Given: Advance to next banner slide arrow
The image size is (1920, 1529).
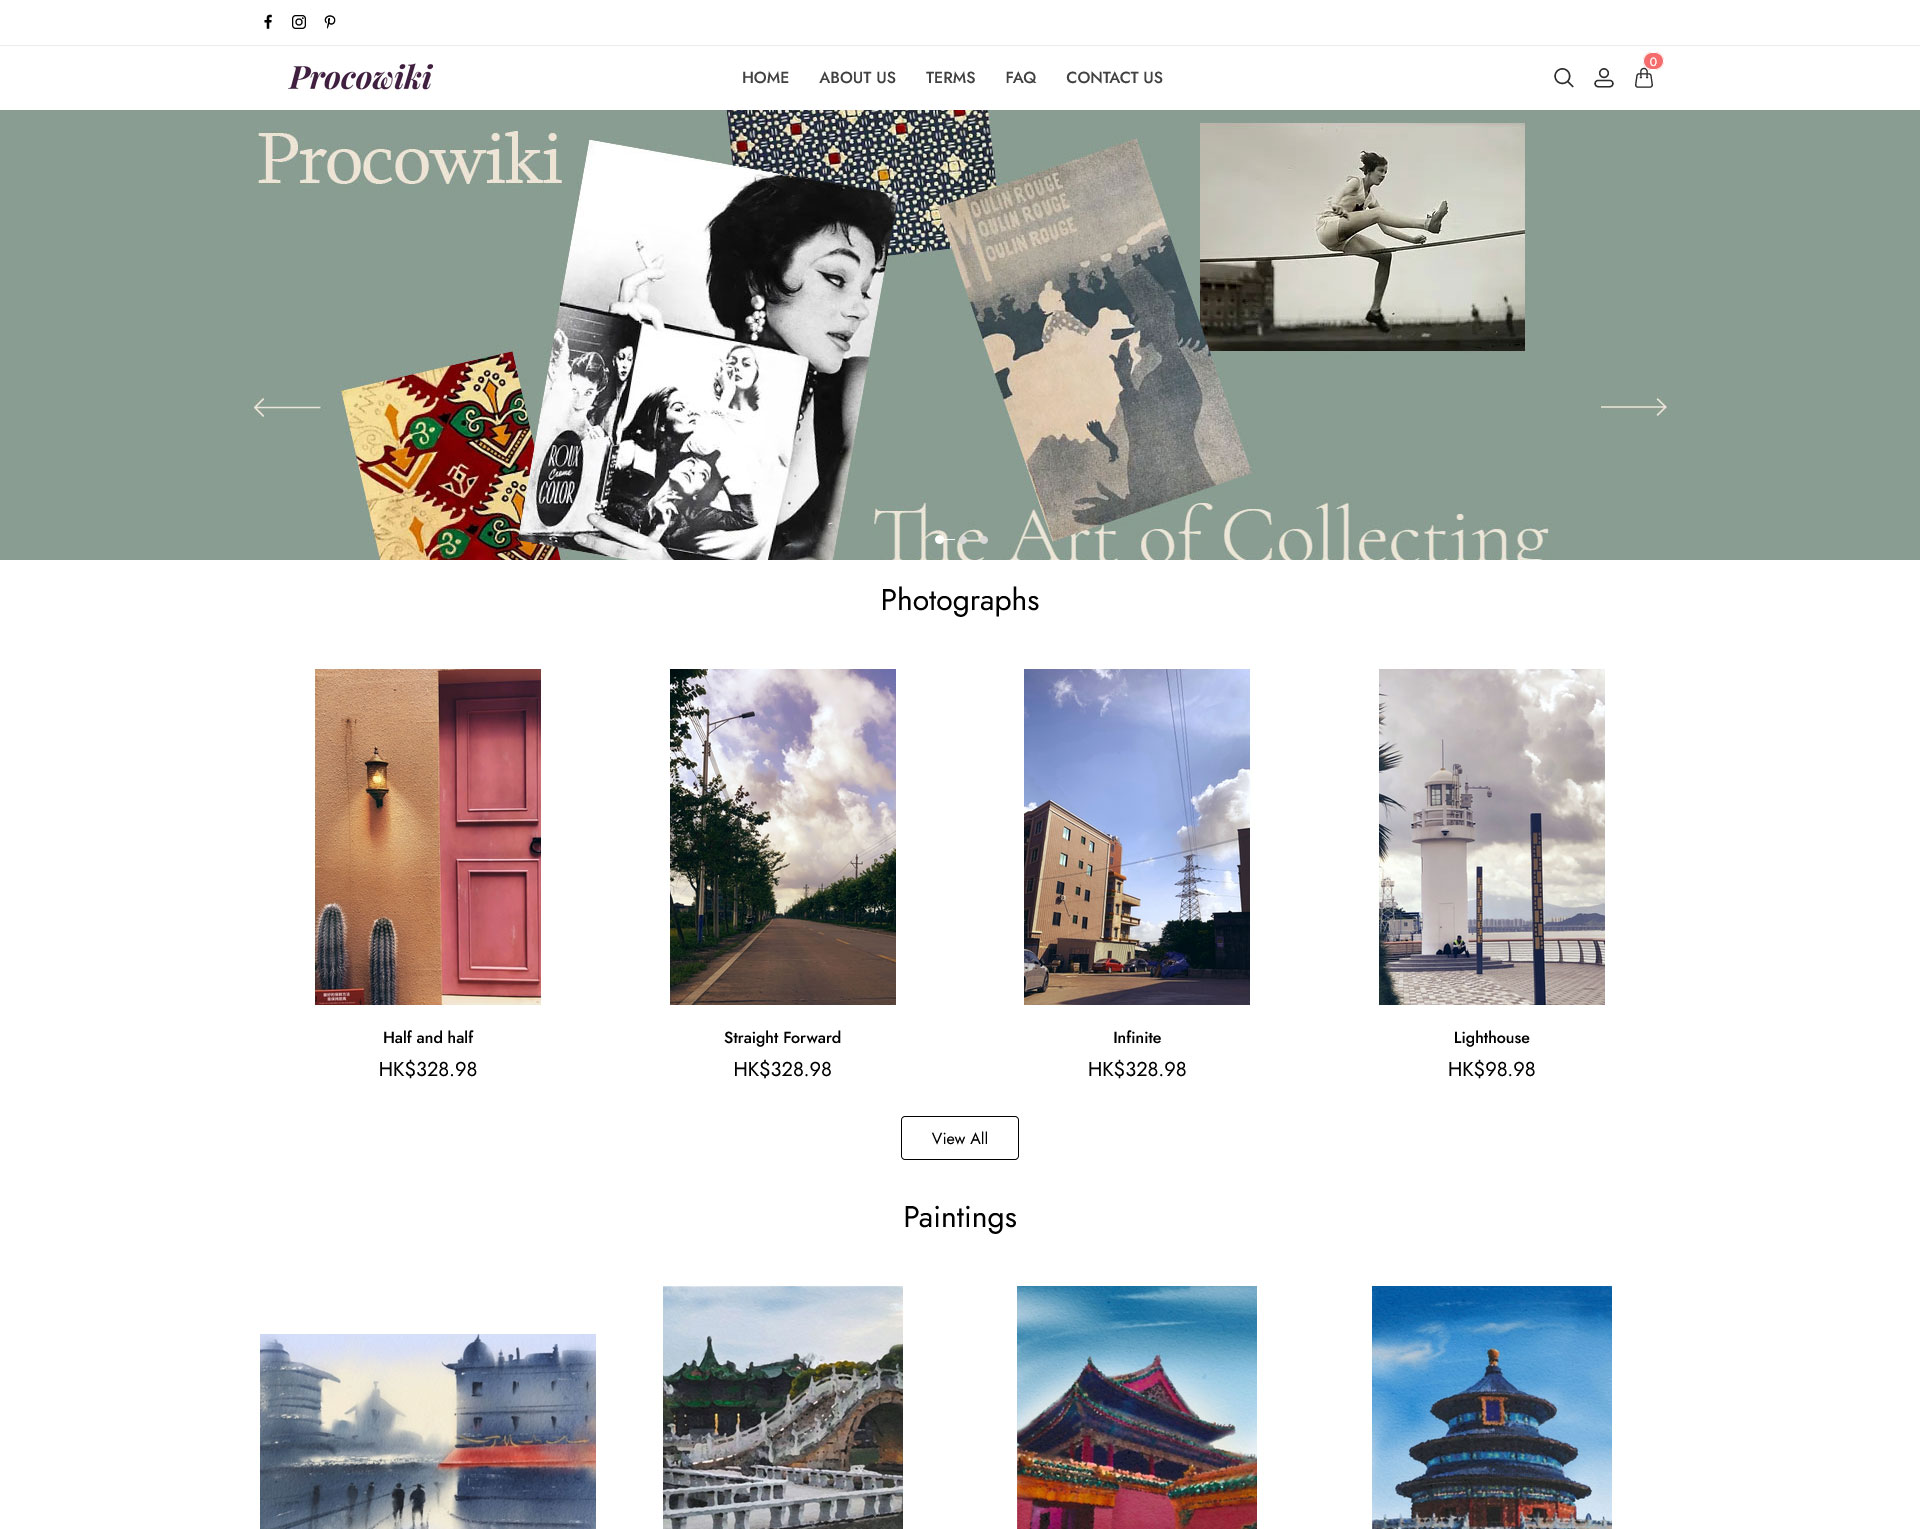Looking at the screenshot, I should pyautogui.click(x=1634, y=407).
